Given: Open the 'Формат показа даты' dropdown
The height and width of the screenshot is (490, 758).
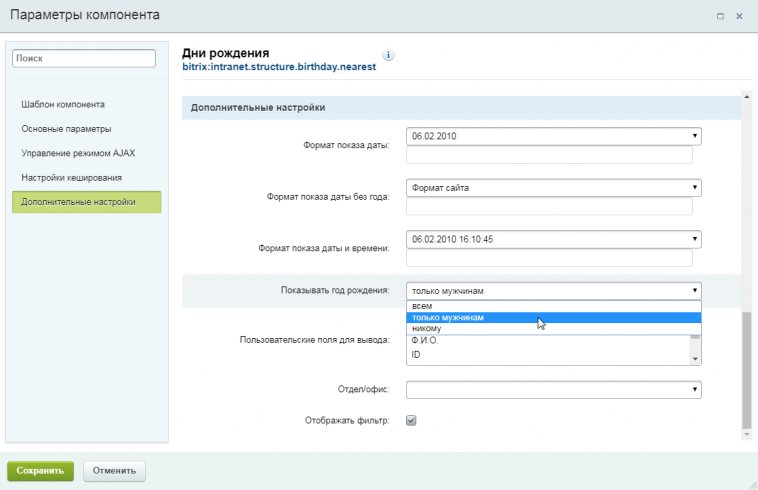Looking at the screenshot, I should pyautogui.click(x=554, y=136).
